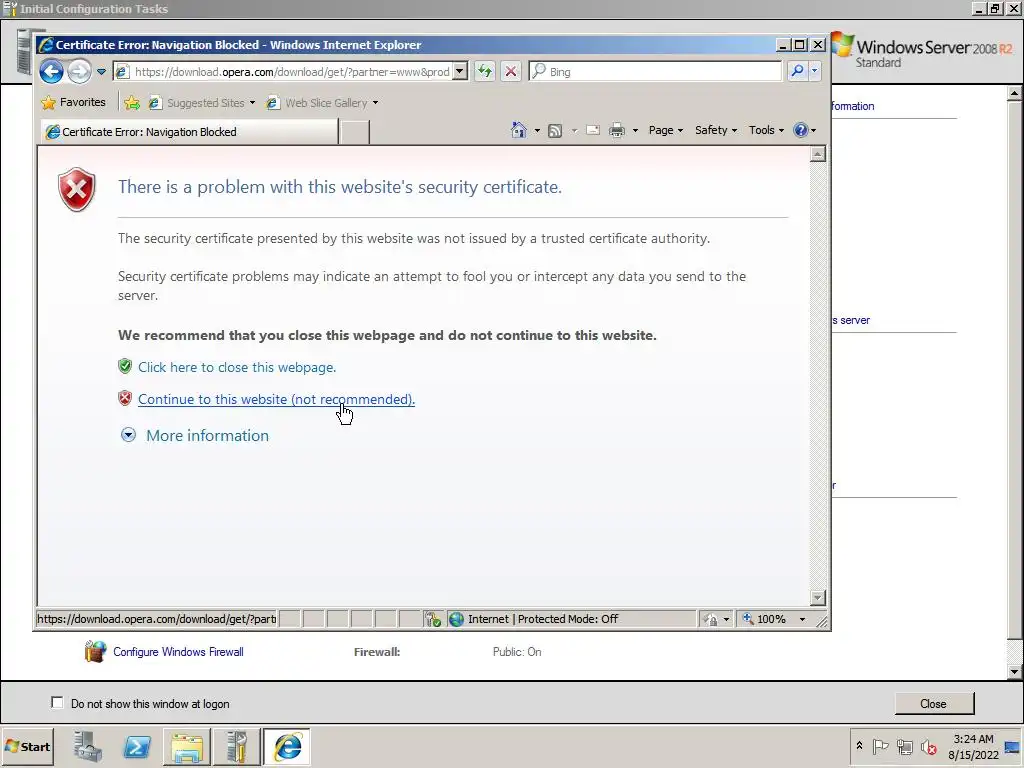Screen dimensions: 1024x768
Task: Refresh the page with green arrows icon
Action: (485, 72)
